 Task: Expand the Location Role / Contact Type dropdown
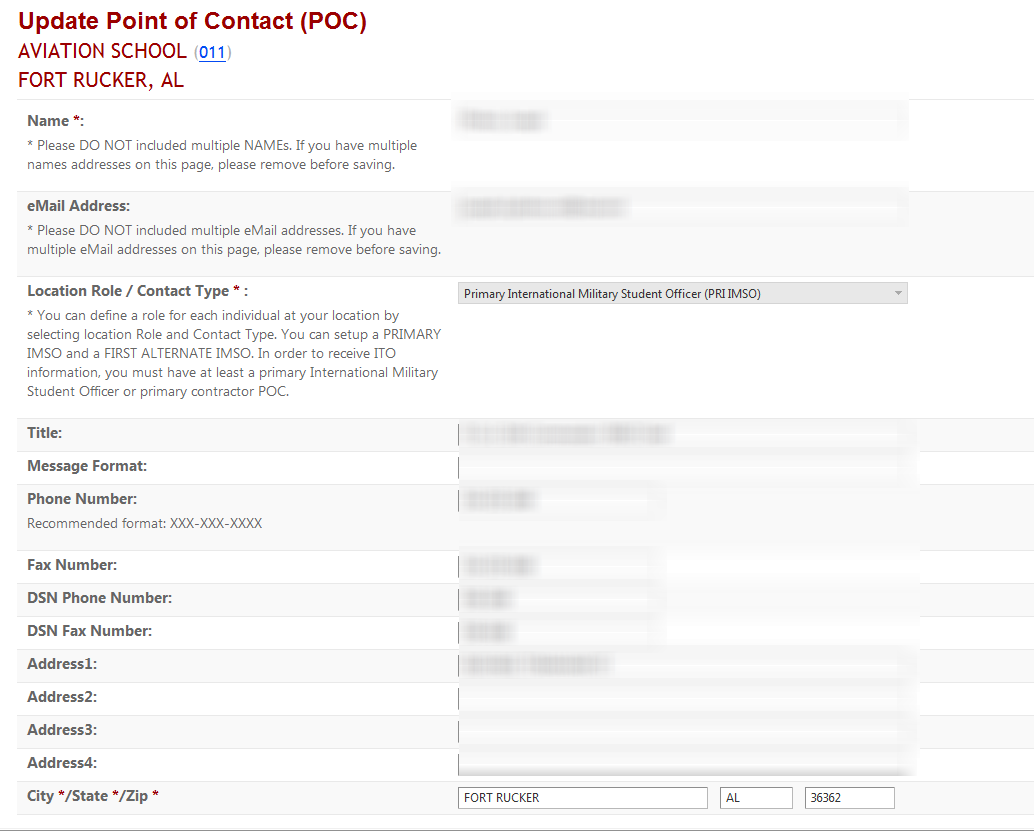(x=683, y=294)
